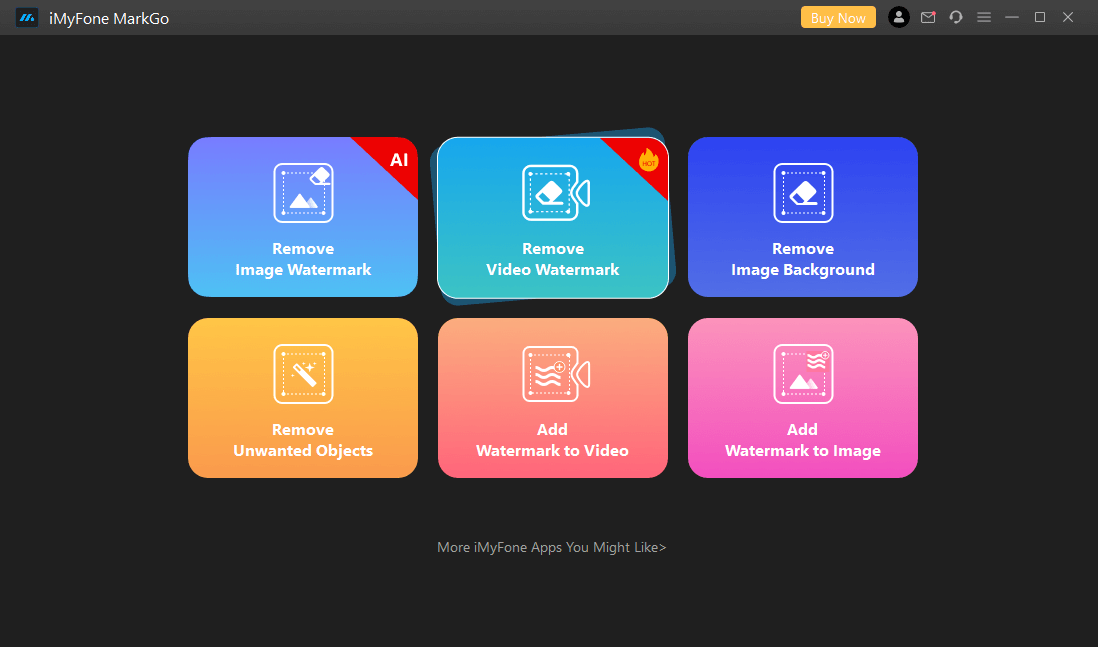Viewport: 1098px width, 647px height.
Task: Click the eraser icon on Remove Image Background
Action: pyautogui.click(x=803, y=193)
